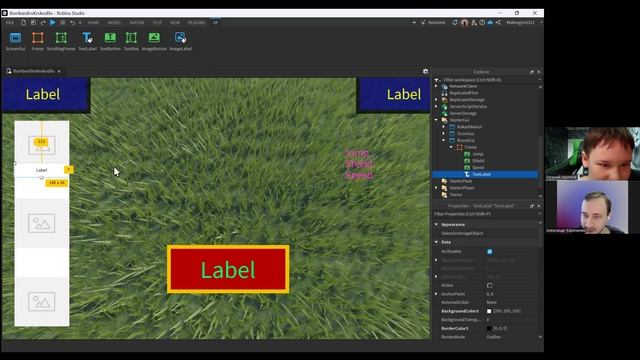Select StarterPlayer in Explorer
640x360 pixels.
click(462, 188)
